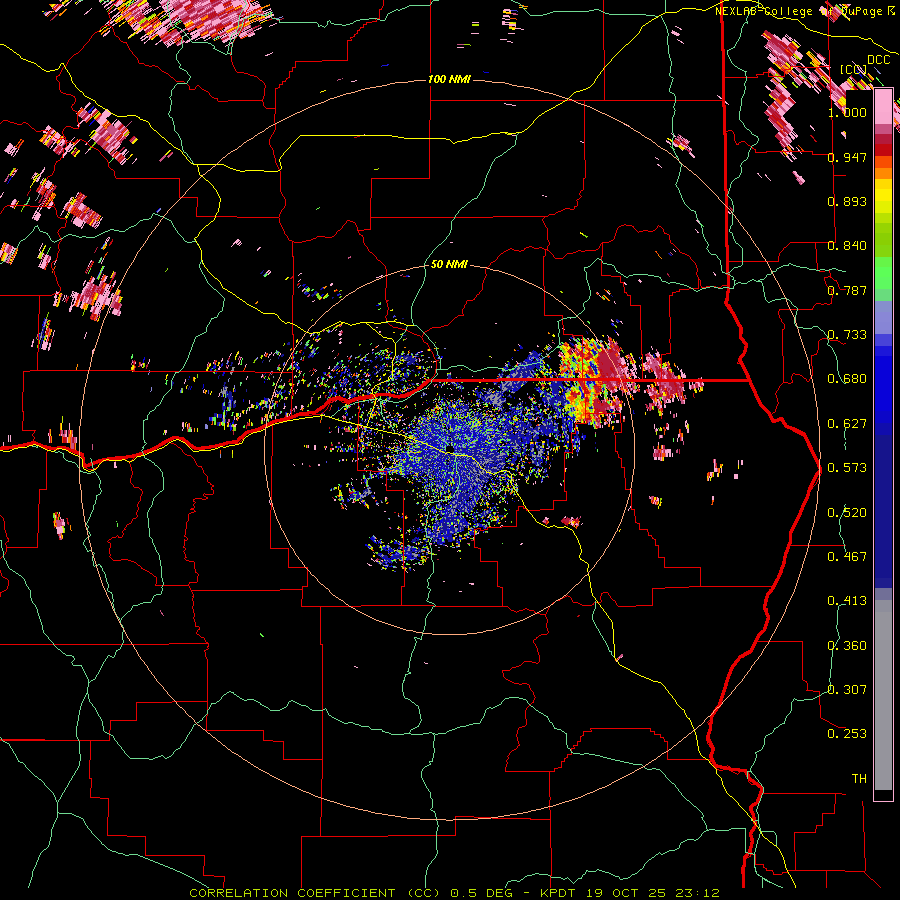
Task: Click the 0.360 color scale value
Action: pos(847,646)
